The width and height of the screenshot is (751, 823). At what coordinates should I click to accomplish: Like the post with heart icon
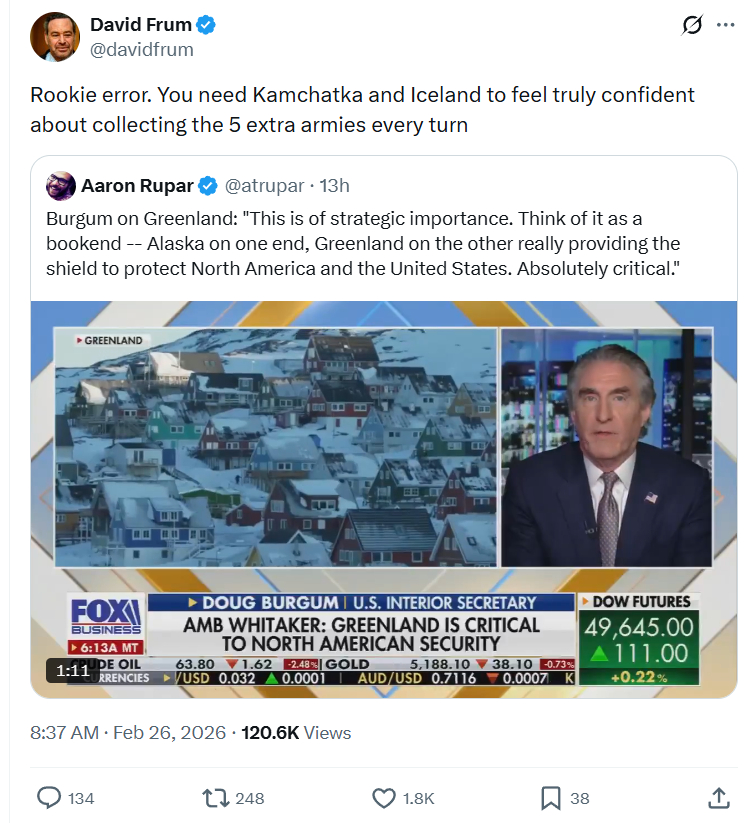[x=384, y=797]
